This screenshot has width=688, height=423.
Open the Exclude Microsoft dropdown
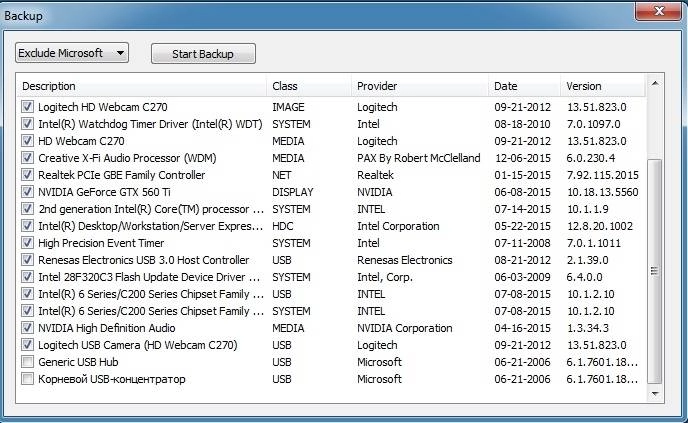(x=72, y=53)
